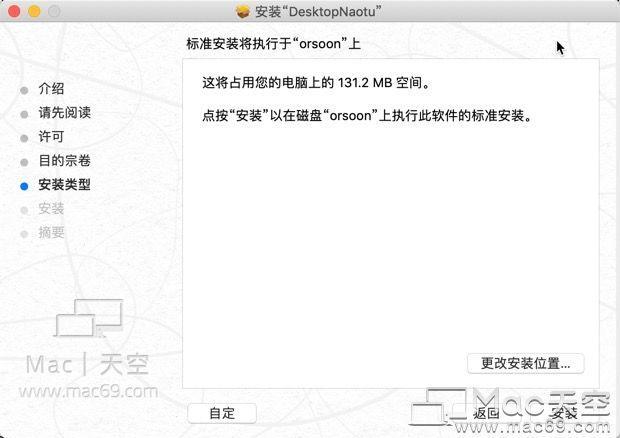Viewport: 620px width, 438px height.
Task: Select the 许可 step in sidebar
Action: (x=51, y=137)
